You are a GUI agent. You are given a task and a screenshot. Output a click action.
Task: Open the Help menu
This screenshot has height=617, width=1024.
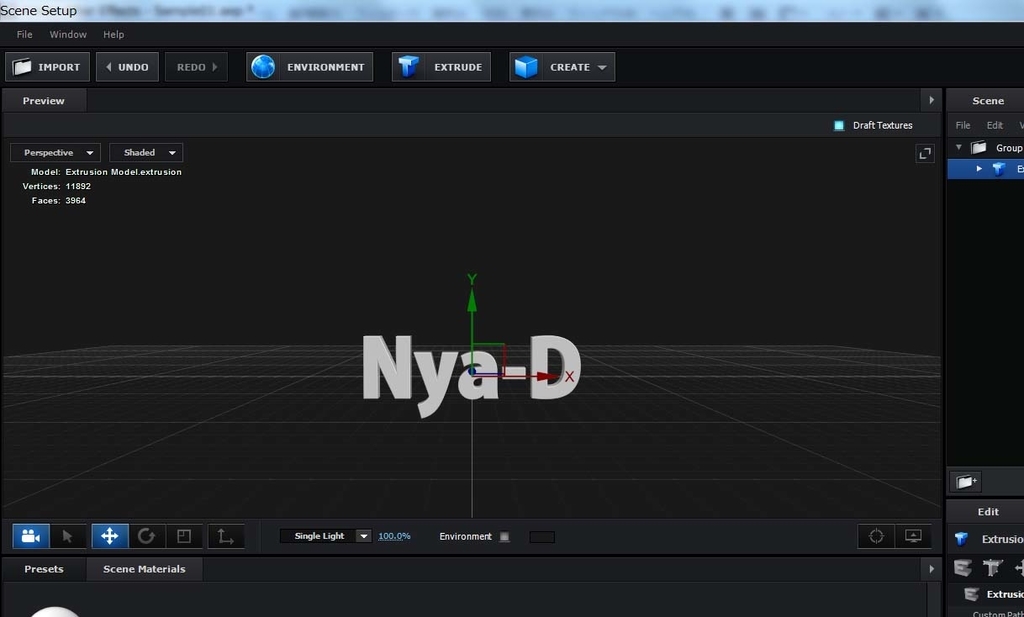click(114, 35)
